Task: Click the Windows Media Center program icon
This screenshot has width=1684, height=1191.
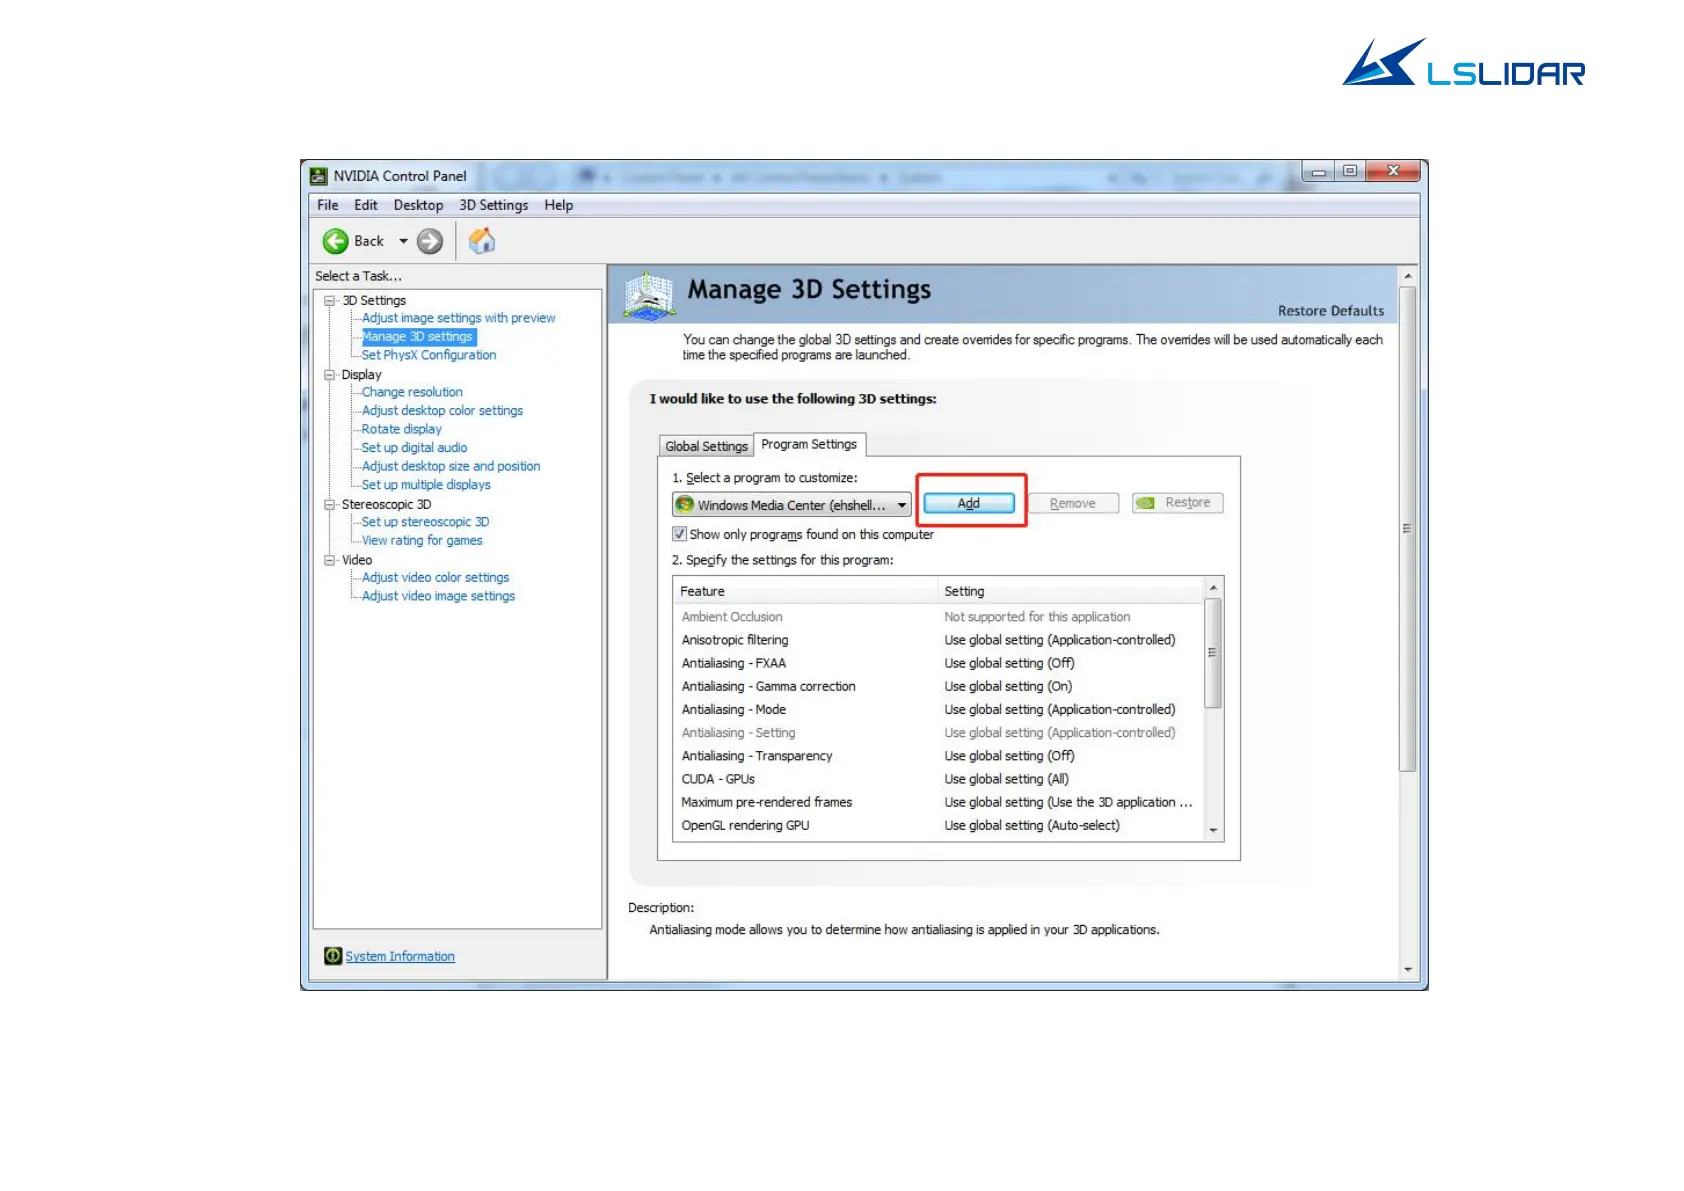Action: click(685, 504)
